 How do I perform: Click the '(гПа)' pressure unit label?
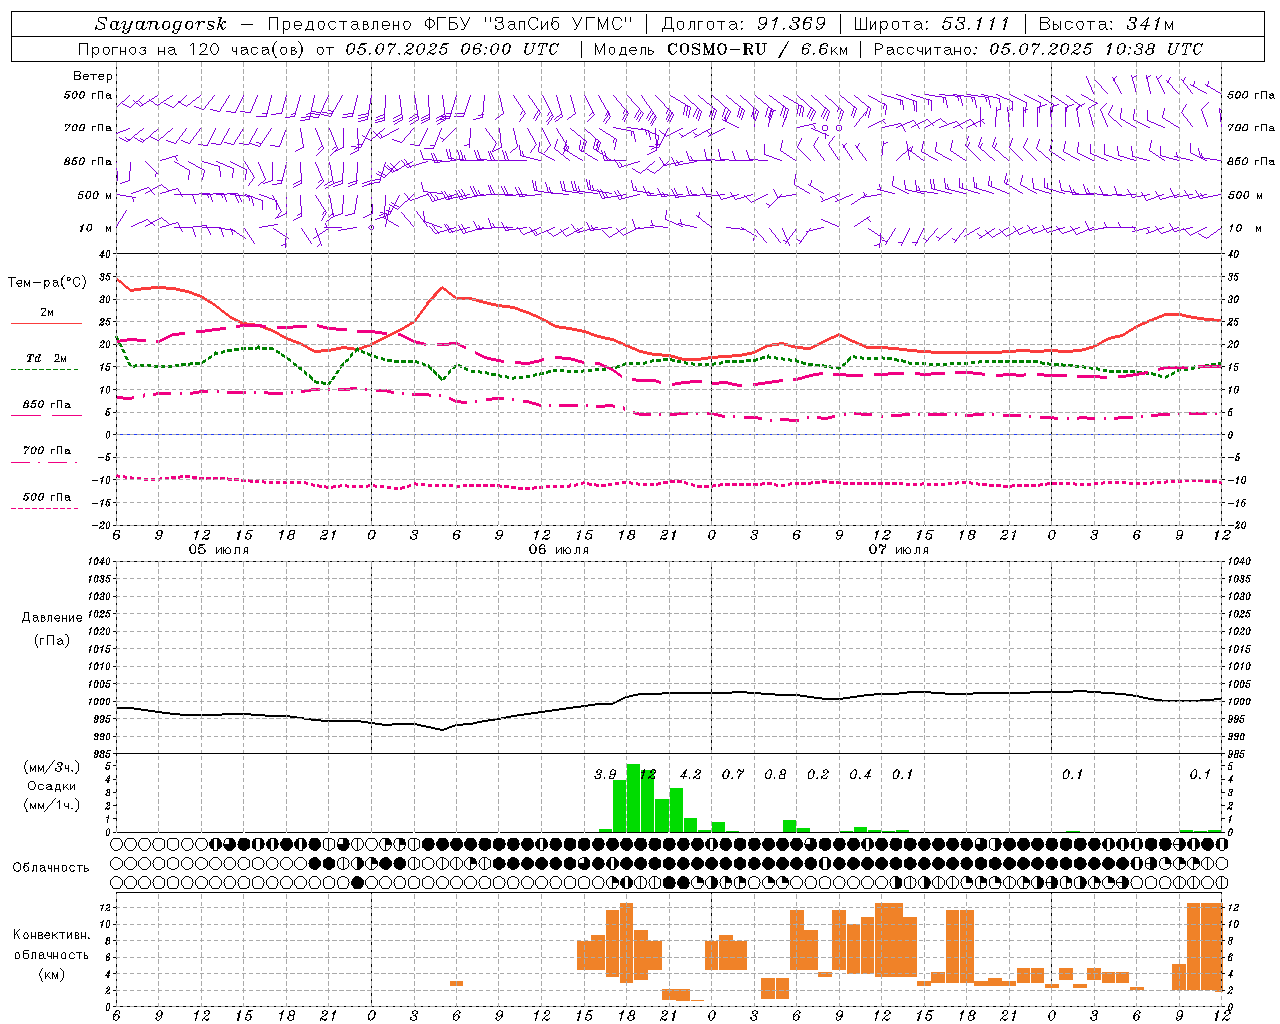coord(52,640)
